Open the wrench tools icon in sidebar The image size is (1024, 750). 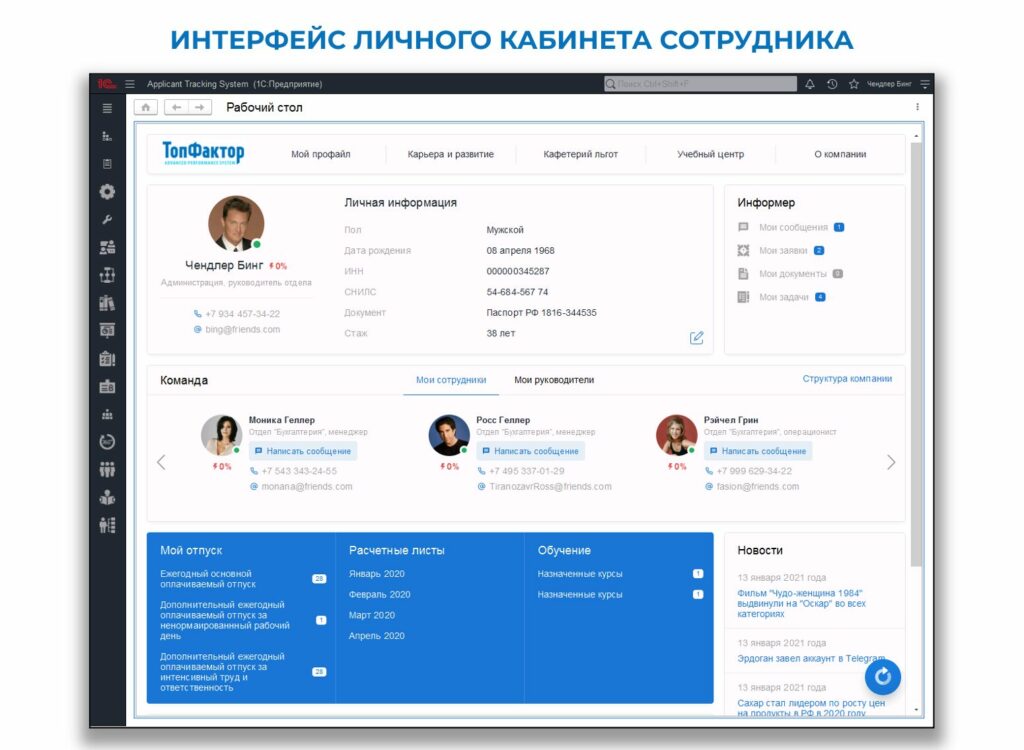pos(107,220)
